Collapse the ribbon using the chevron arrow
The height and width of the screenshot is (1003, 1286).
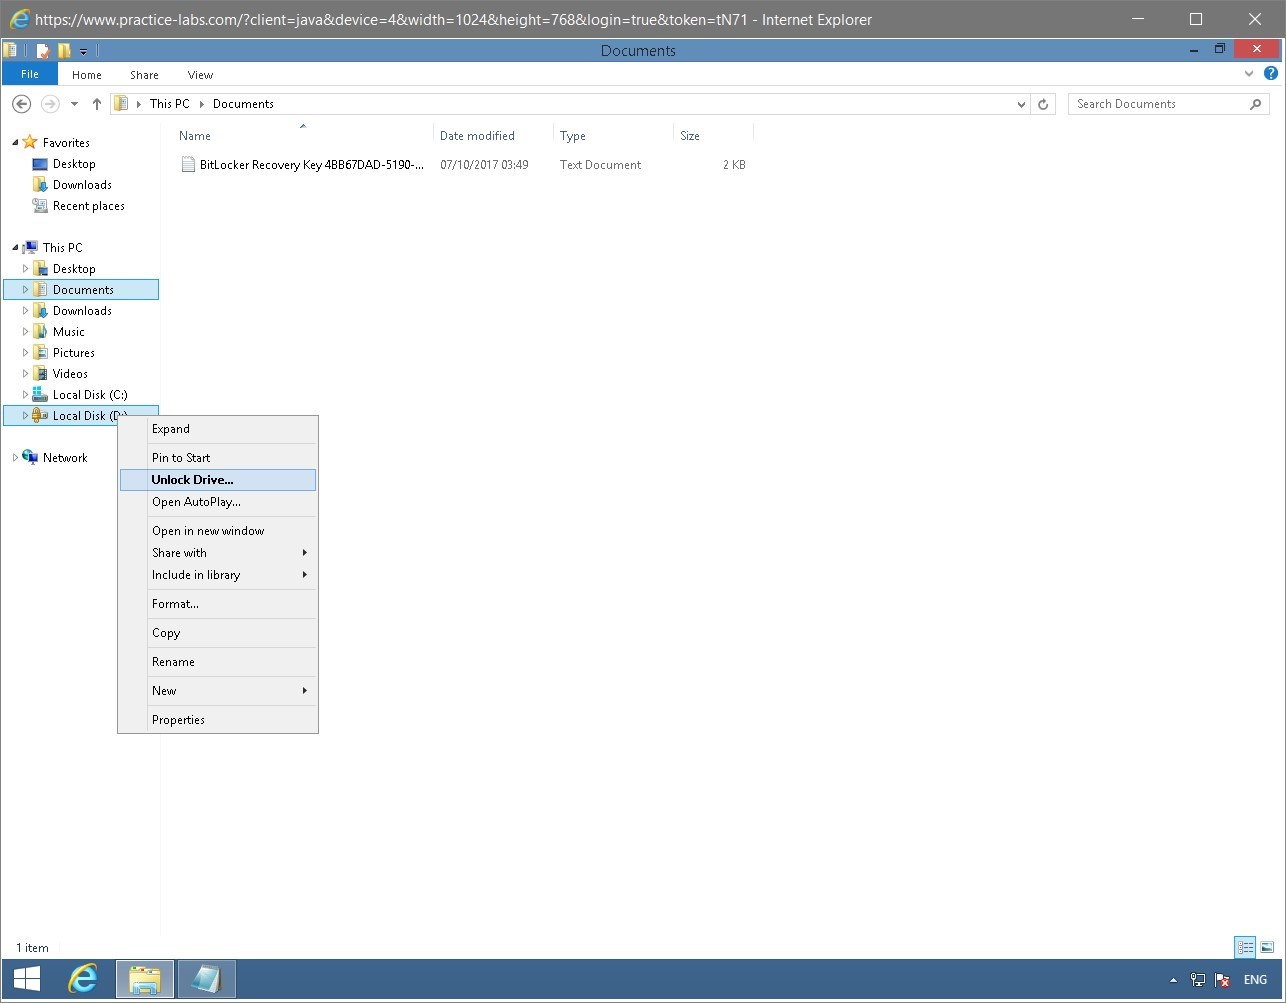[1248, 73]
